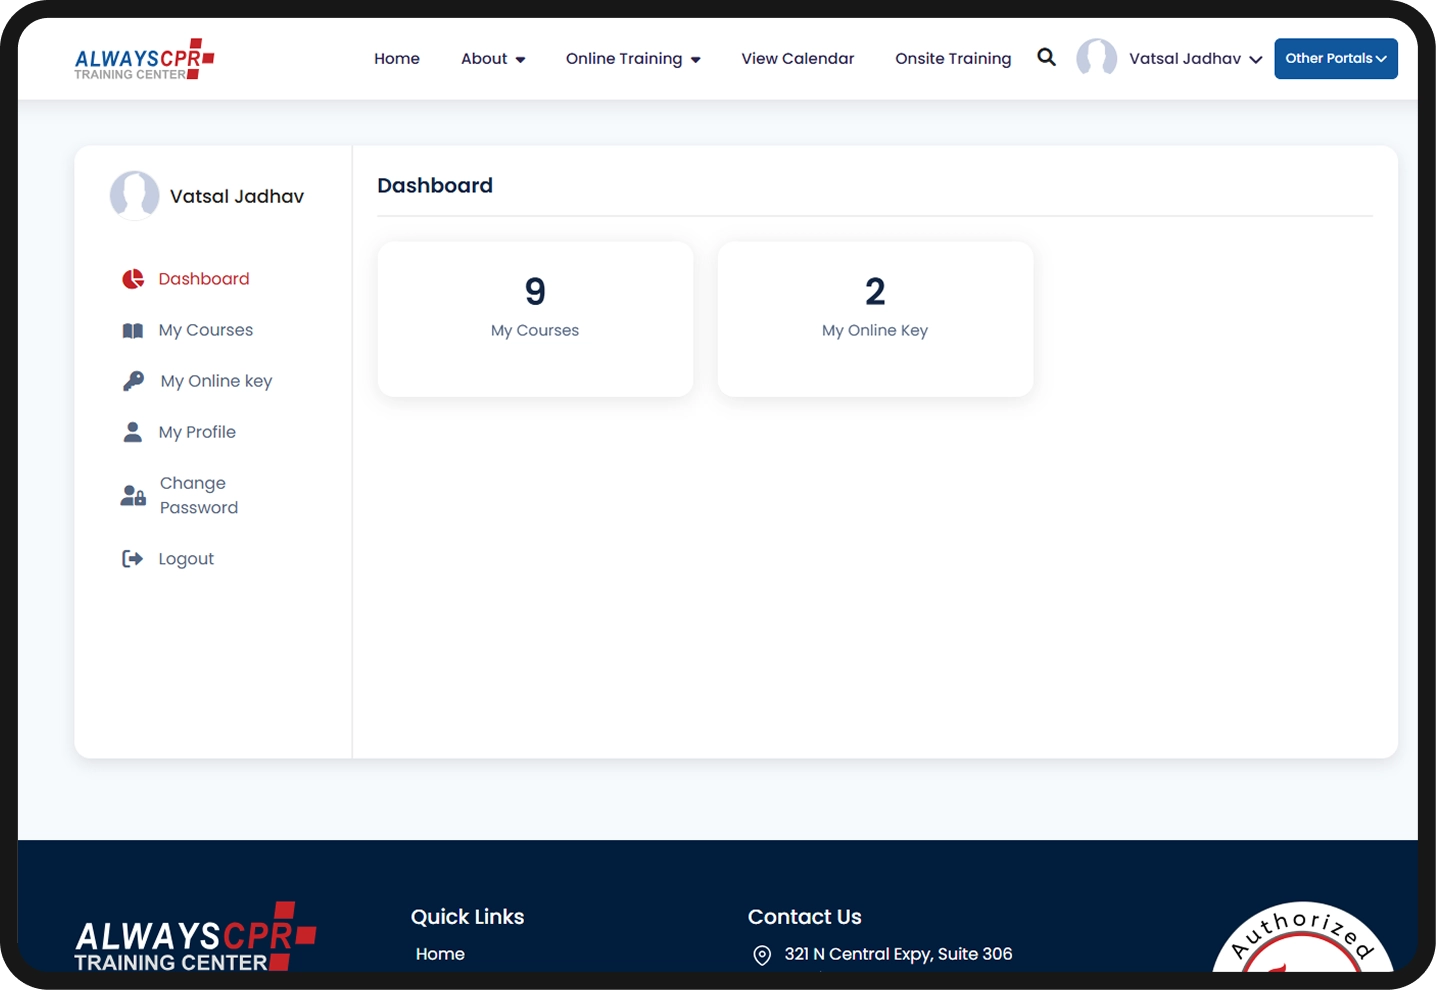
Task: Select My Profile in the sidebar
Action: [197, 432]
